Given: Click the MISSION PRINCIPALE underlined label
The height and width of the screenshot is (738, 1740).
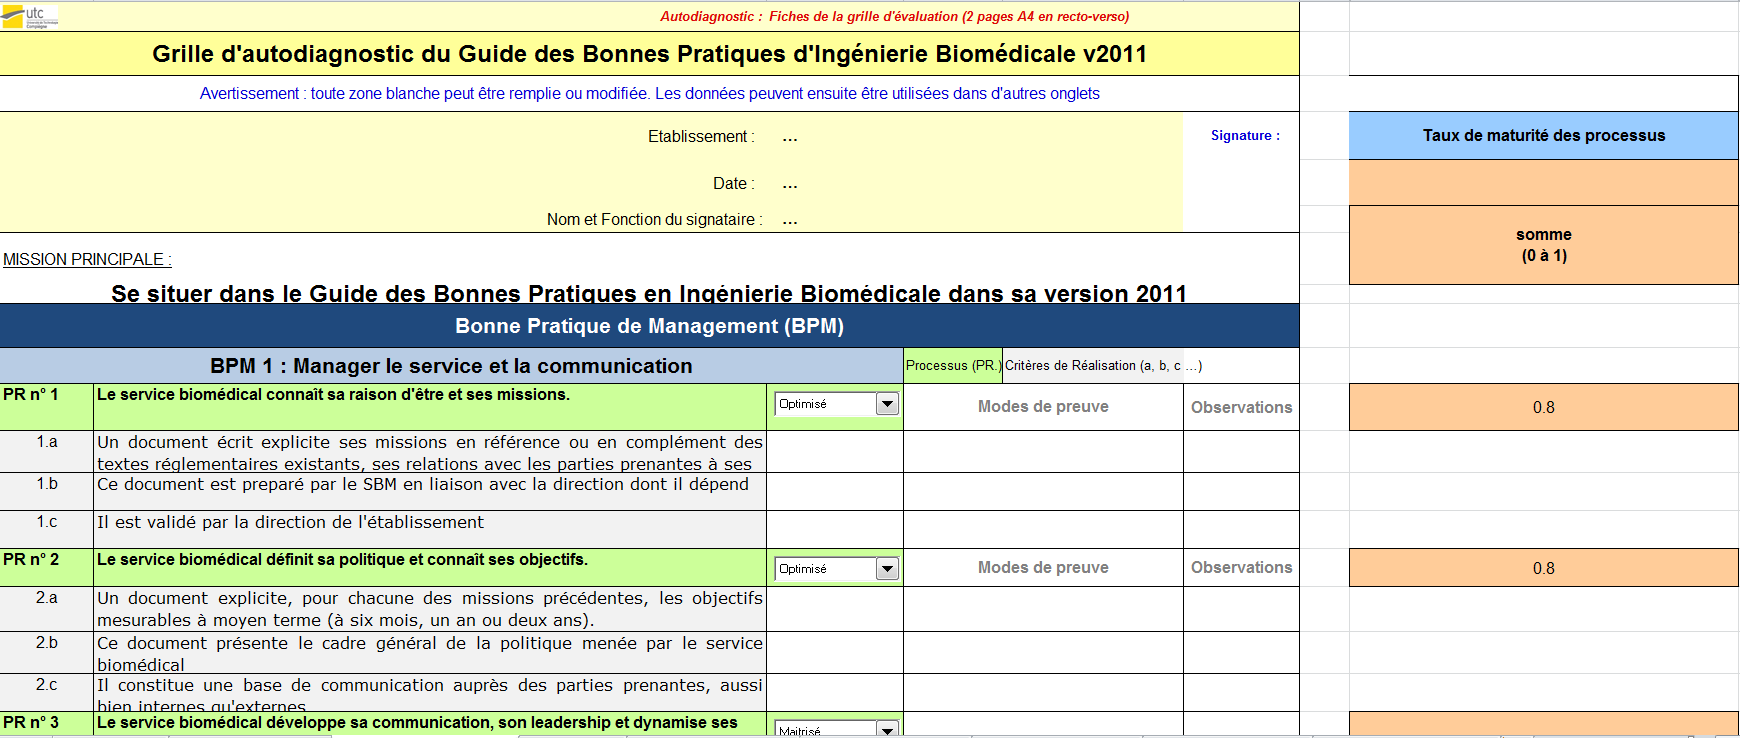Looking at the screenshot, I should 87,260.
